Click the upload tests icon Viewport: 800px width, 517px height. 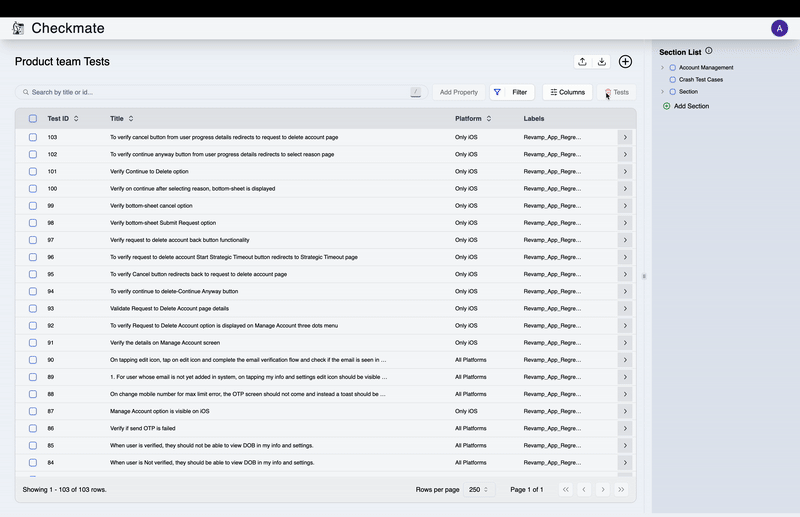[582, 62]
